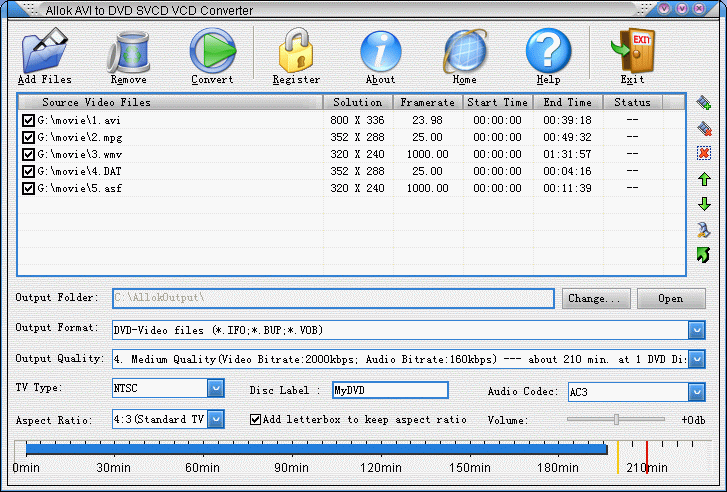Click the Home globe icon
Image resolution: width=727 pixels, height=492 pixels.
[464, 49]
